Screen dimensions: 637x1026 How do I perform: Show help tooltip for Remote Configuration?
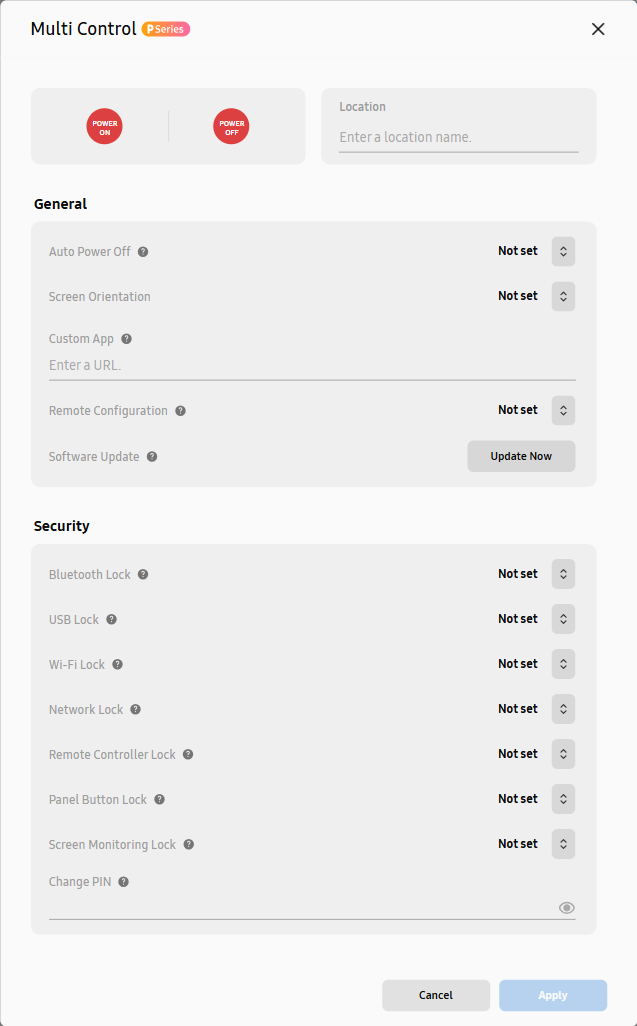click(181, 411)
